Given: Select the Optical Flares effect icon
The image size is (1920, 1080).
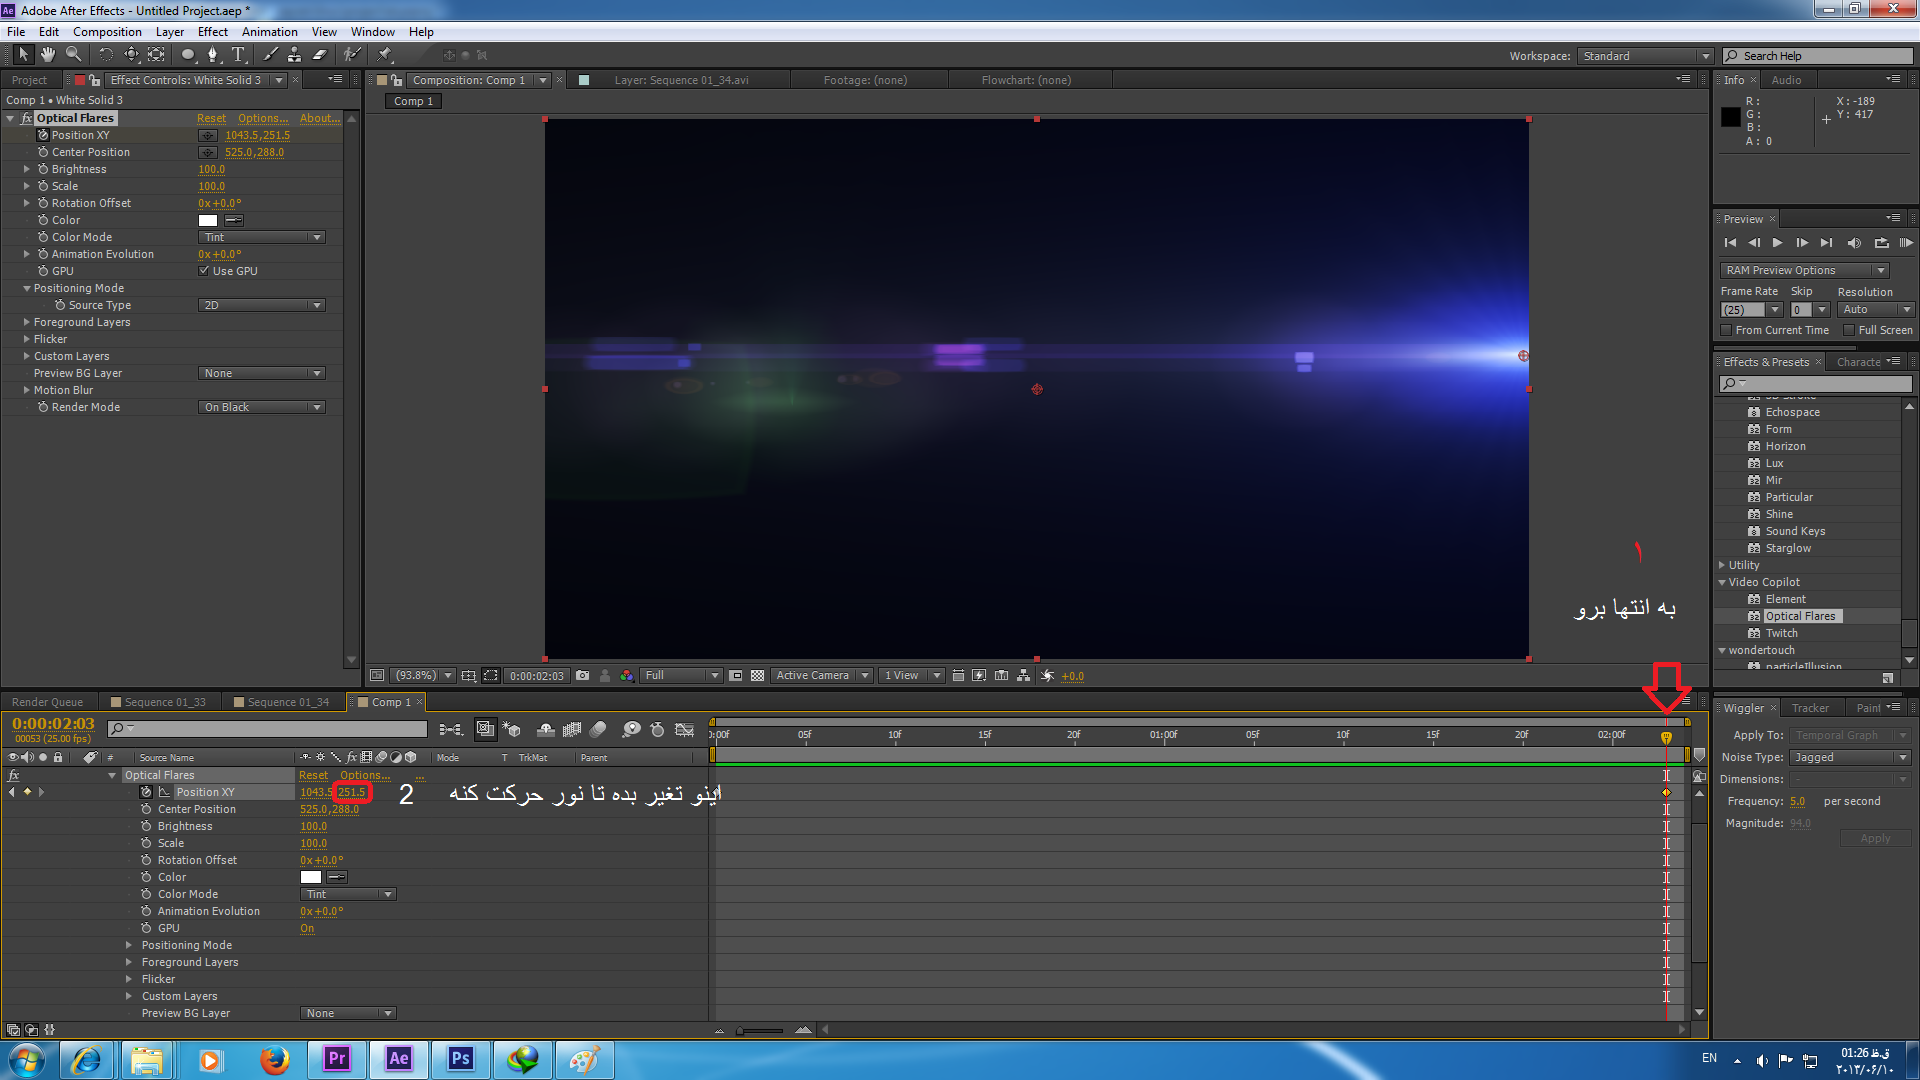Looking at the screenshot, I should pyautogui.click(x=1755, y=616).
